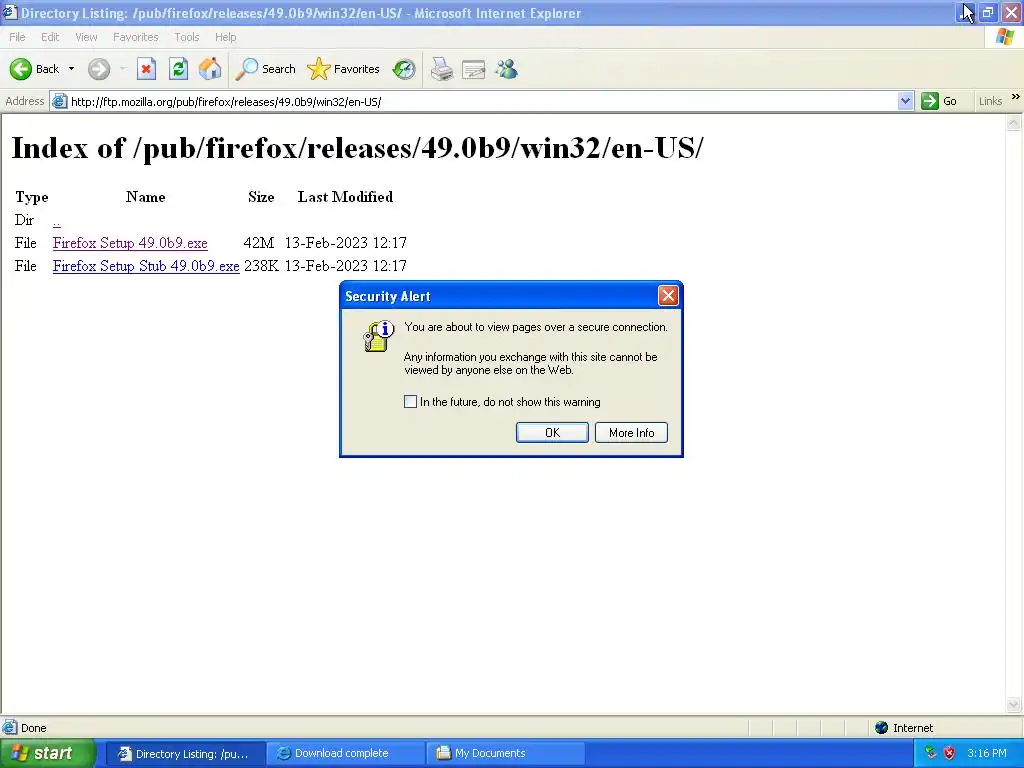Click the Internet zone globe icon
The image size is (1024, 768).
tap(882, 728)
